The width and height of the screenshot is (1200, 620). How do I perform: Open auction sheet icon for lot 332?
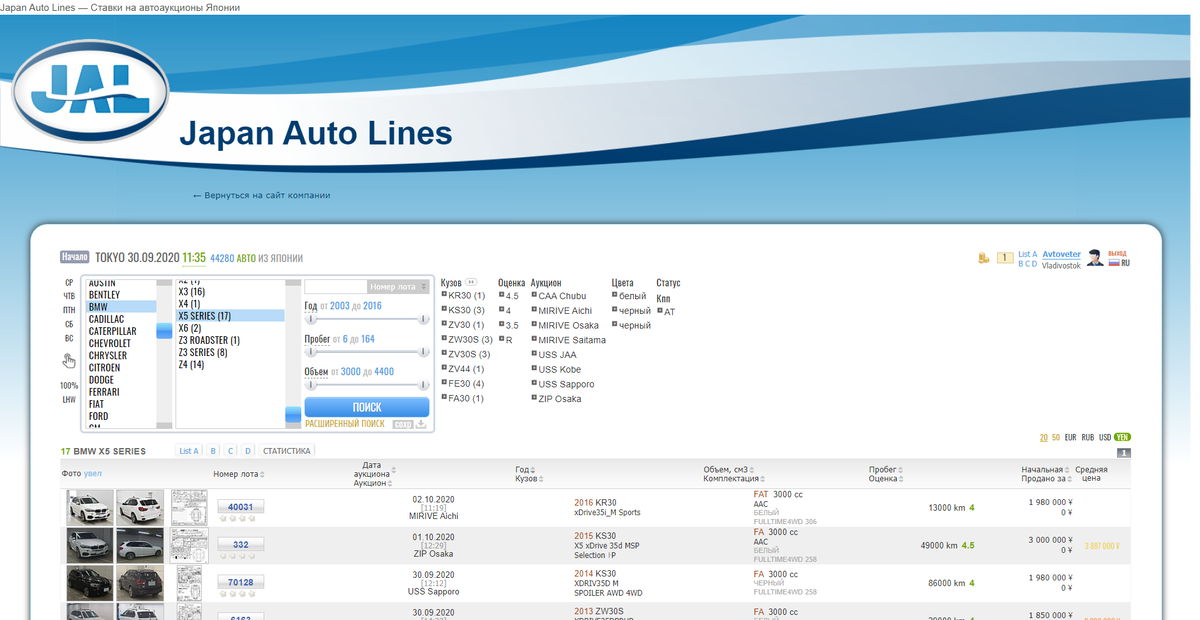point(187,545)
